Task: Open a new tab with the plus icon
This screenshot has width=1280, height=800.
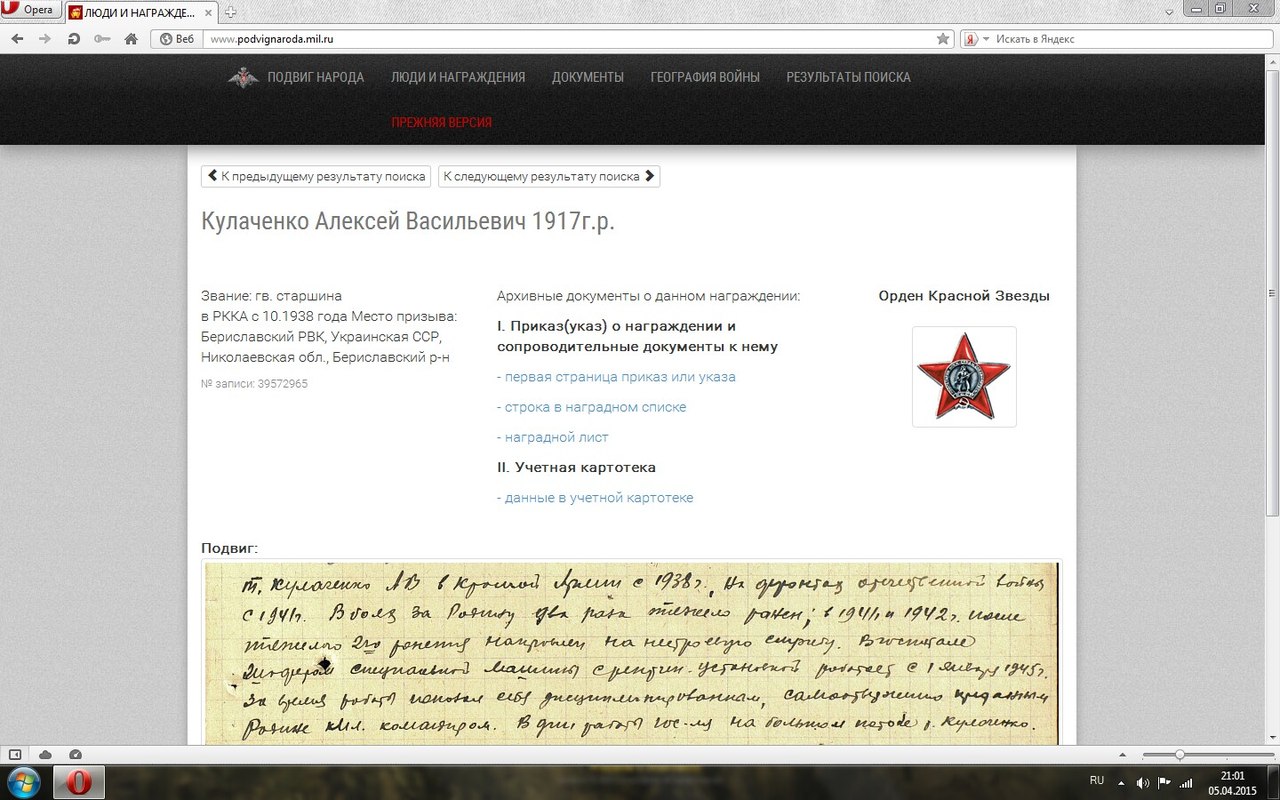Action: tap(231, 12)
